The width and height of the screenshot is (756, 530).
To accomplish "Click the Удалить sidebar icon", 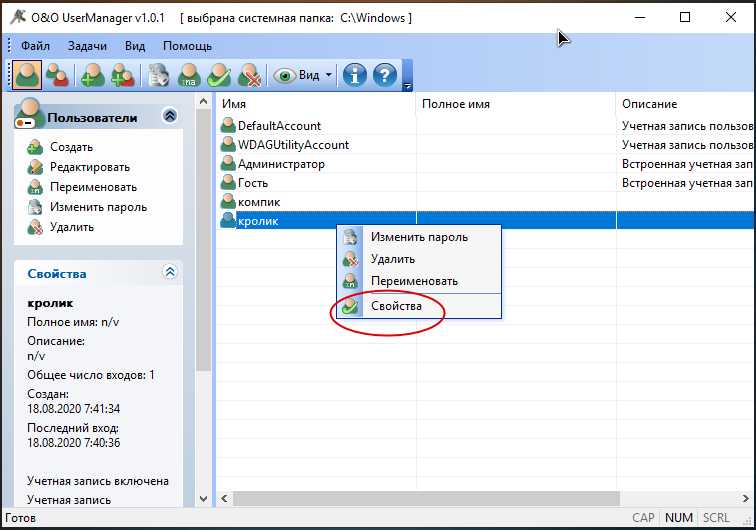I will tap(35, 227).
